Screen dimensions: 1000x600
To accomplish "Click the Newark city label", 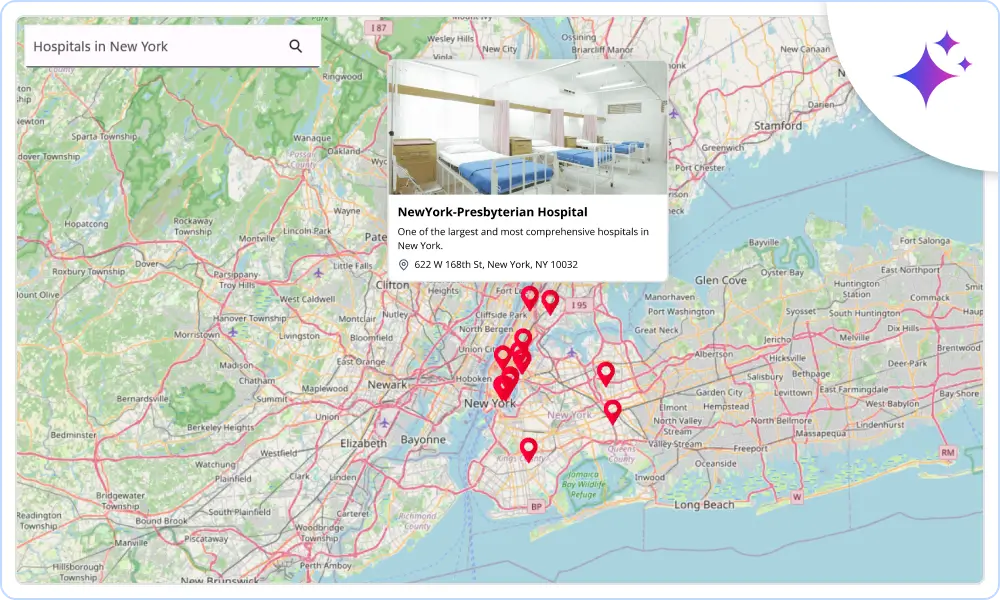I will coord(386,384).
